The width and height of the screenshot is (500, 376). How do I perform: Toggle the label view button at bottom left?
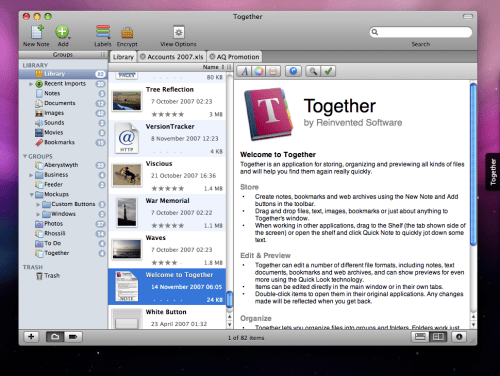[x=73, y=337]
